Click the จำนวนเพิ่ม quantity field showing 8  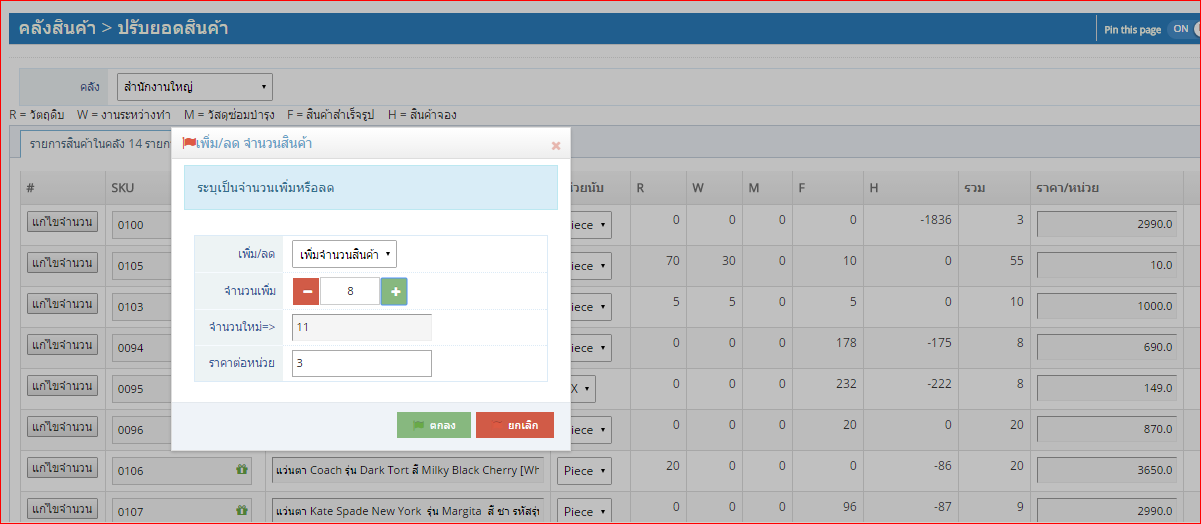(x=350, y=291)
